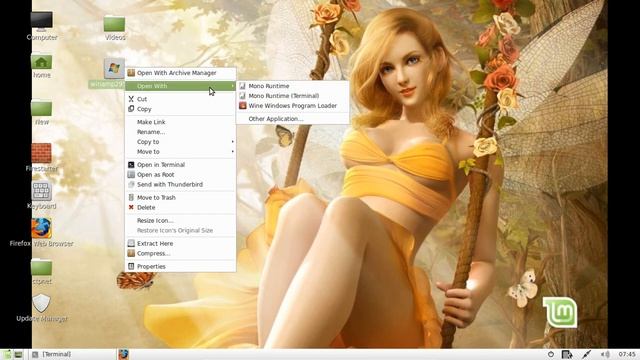This screenshot has width=640, height=360.
Task: Choose Send with Thunderbird
Action: (x=180, y=184)
